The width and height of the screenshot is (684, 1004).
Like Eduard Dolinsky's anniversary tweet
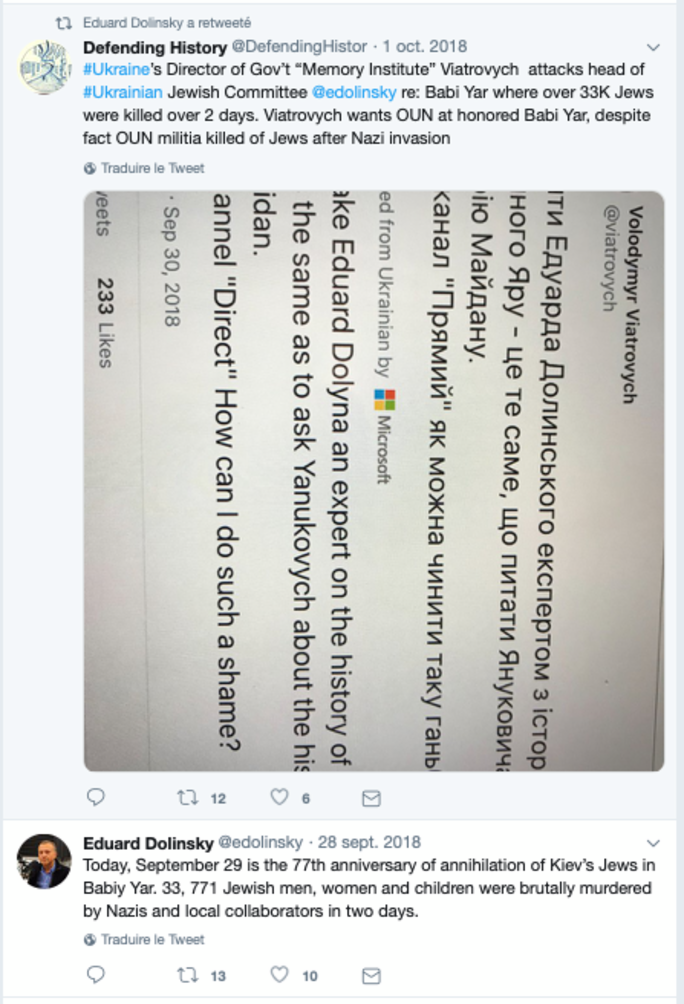[281, 975]
